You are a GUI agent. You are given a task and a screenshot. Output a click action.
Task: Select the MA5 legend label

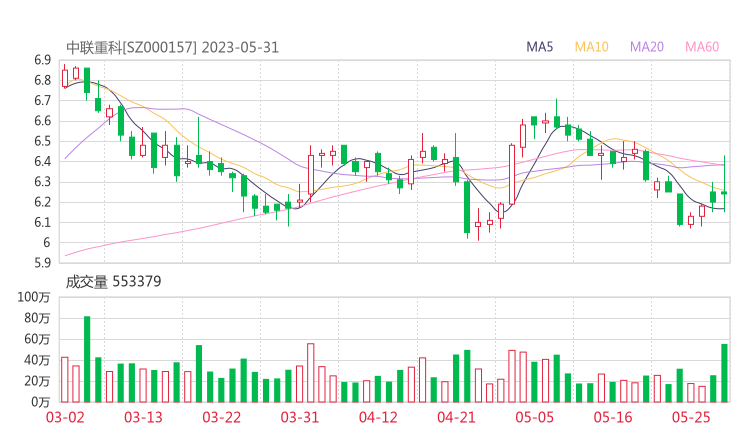(x=539, y=47)
